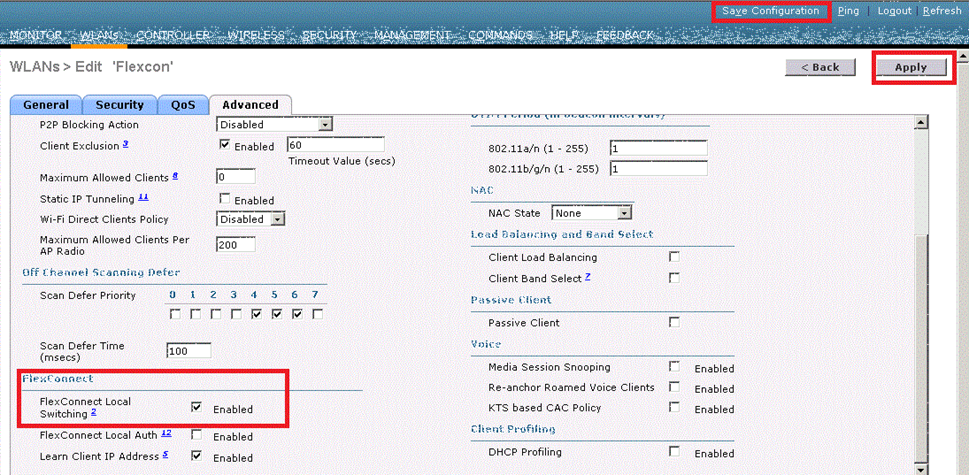The image size is (969, 475).
Task: Open Wi-Fi Direct Clients Policy dropdown
Action: pos(250,219)
